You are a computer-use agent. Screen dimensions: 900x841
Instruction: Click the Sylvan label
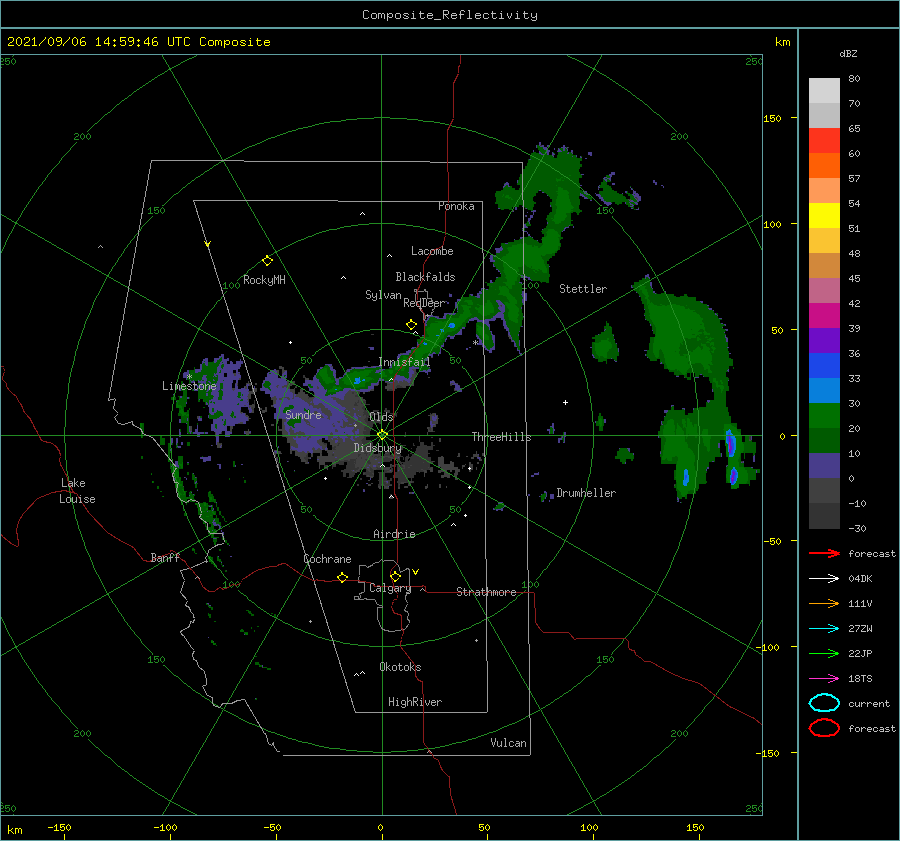tap(383, 295)
